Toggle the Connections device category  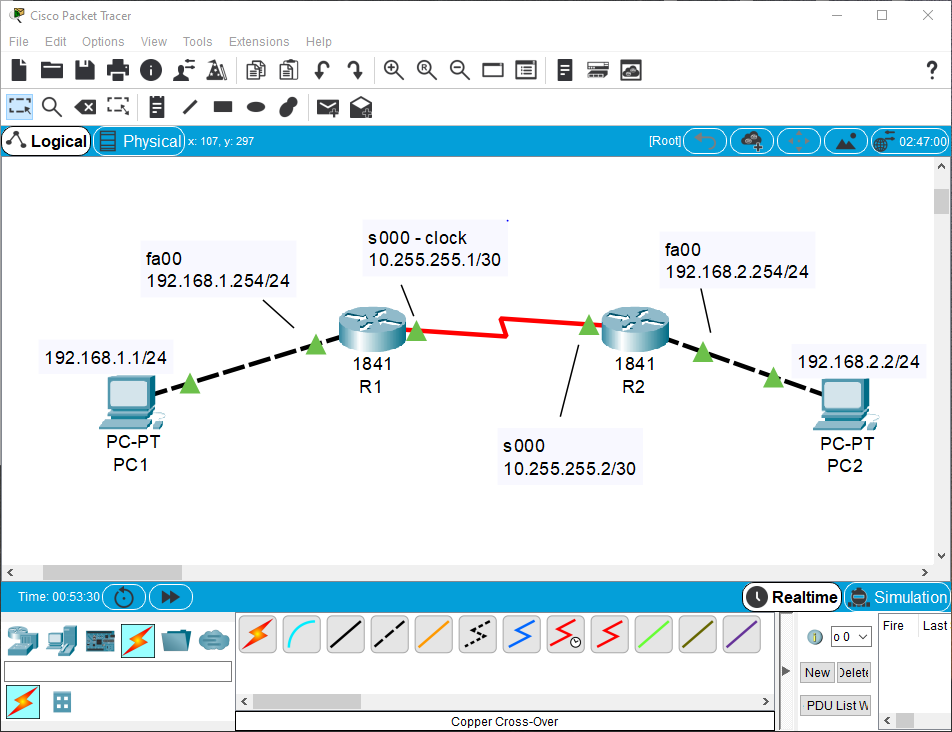(138, 641)
